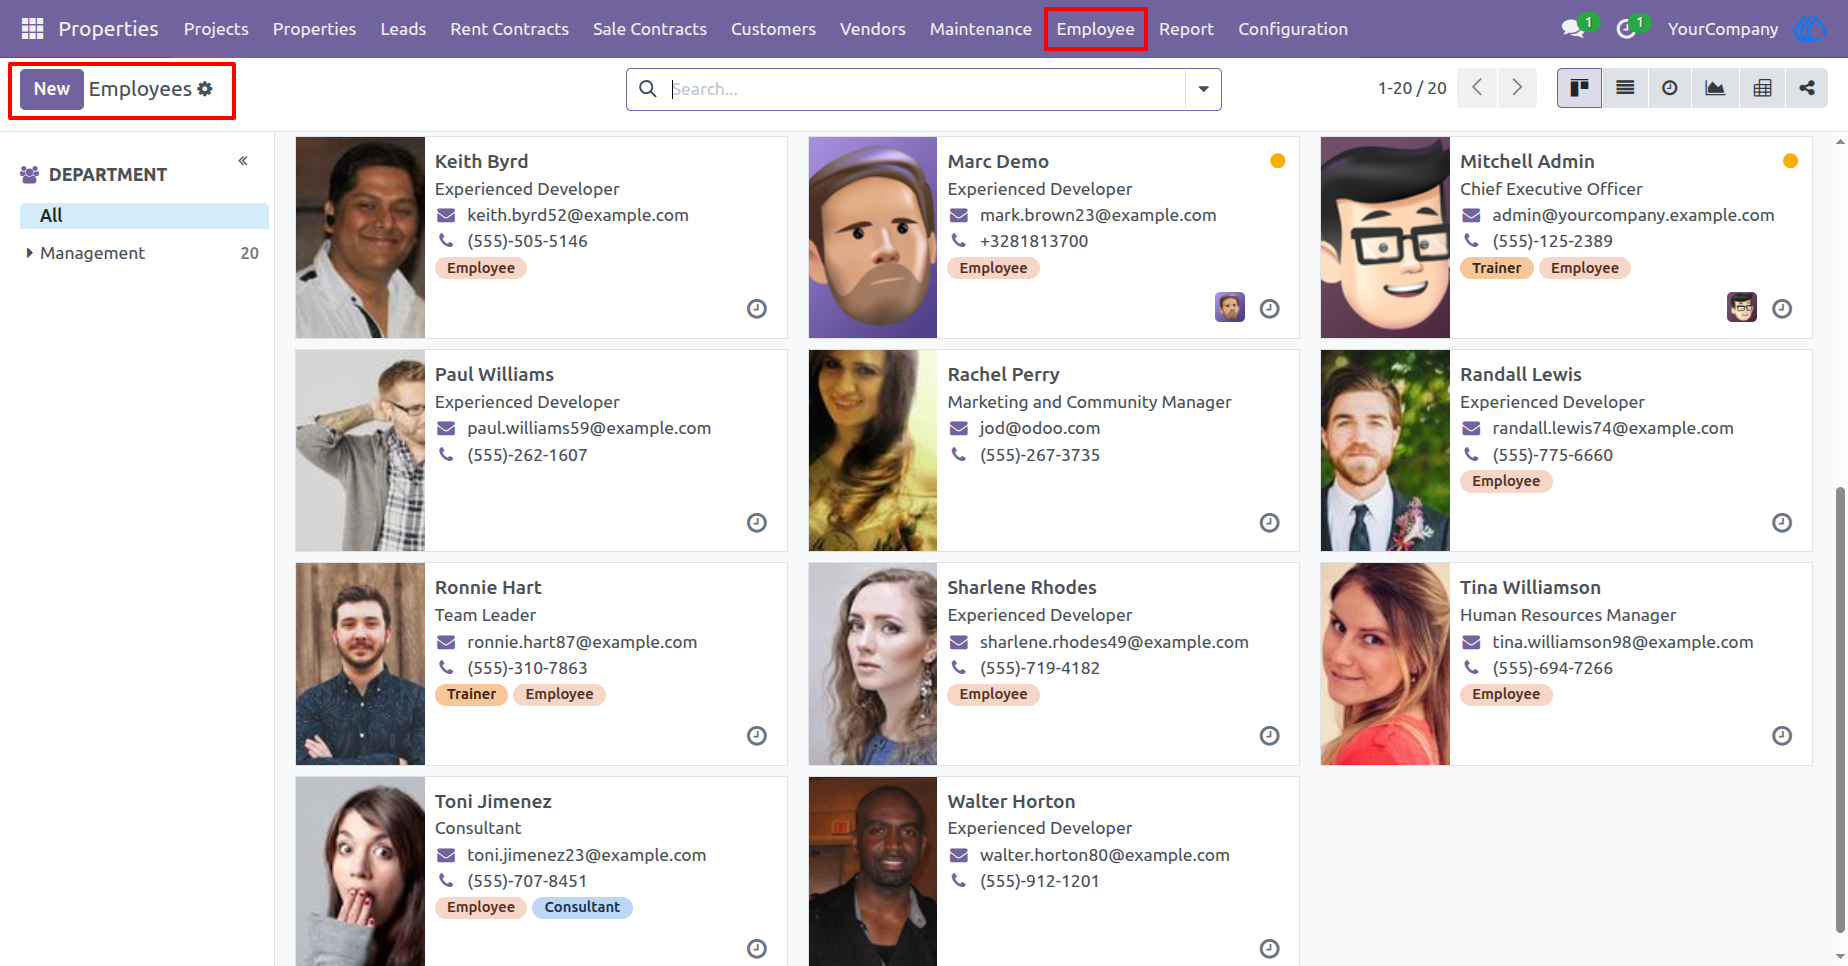Open the Maintenance menu

980,29
